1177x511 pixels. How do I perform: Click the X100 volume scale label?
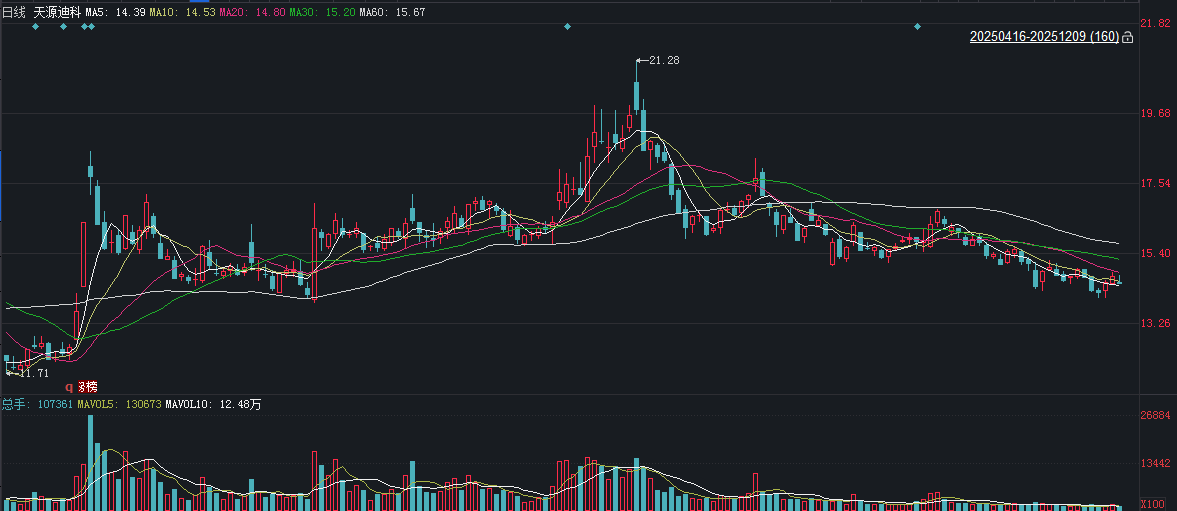tap(1156, 503)
